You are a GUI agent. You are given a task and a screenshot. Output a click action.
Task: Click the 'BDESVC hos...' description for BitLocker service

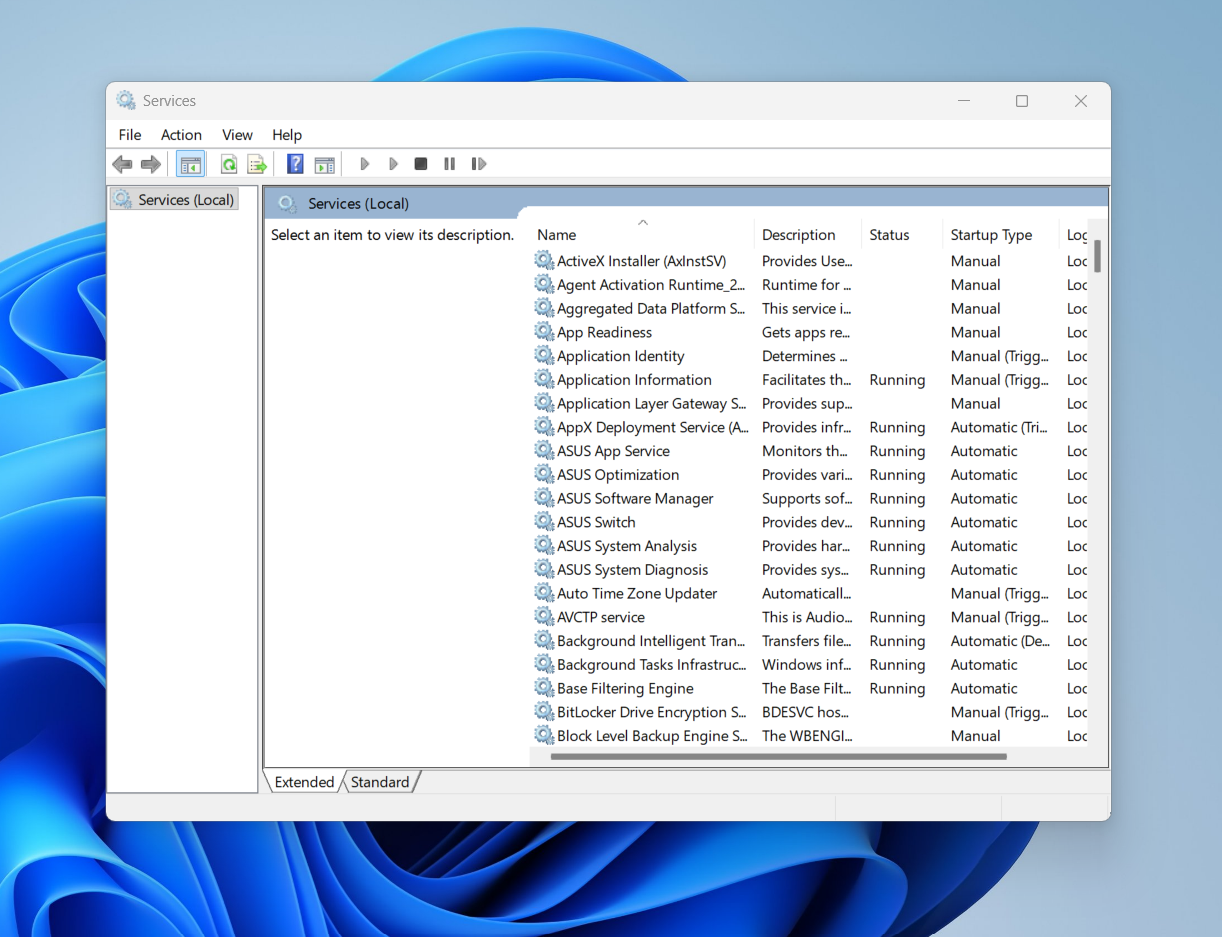pyautogui.click(x=805, y=712)
